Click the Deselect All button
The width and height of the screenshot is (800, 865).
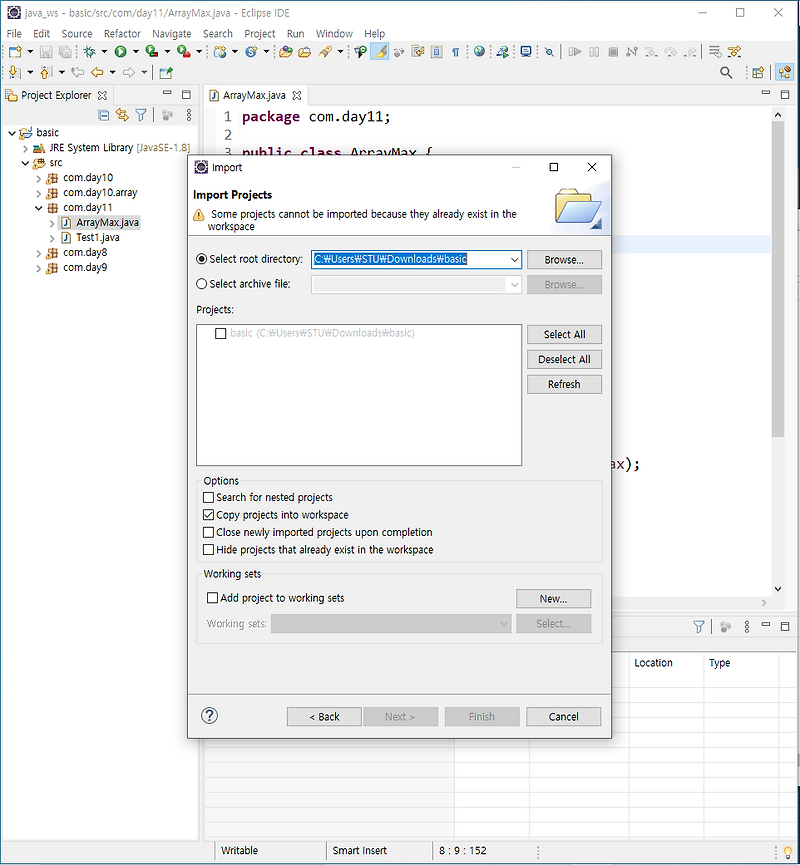(564, 359)
